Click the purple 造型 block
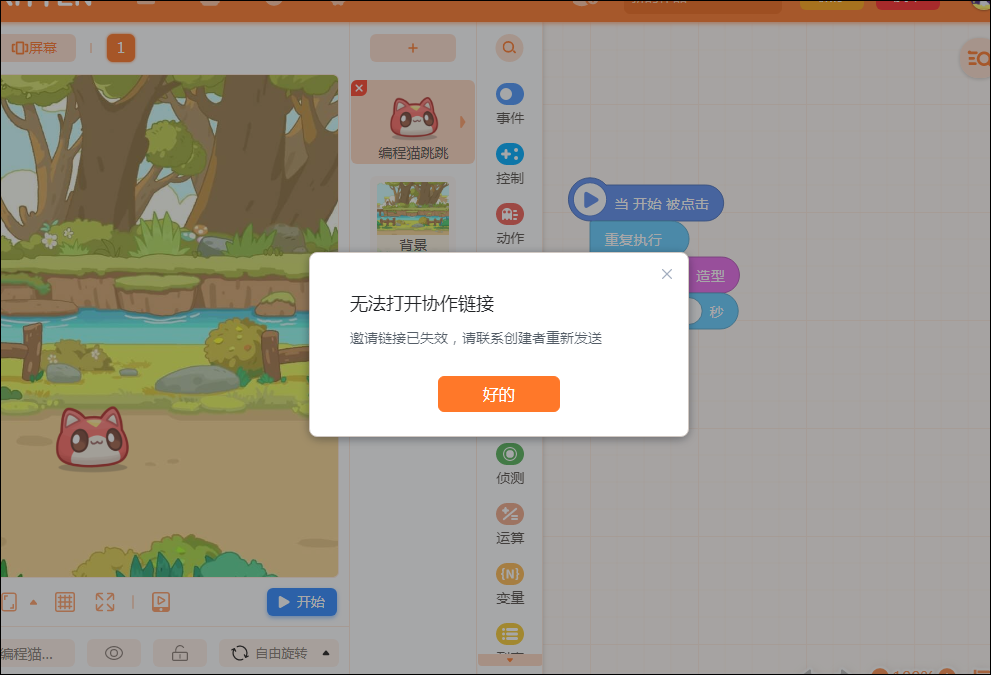 713,276
